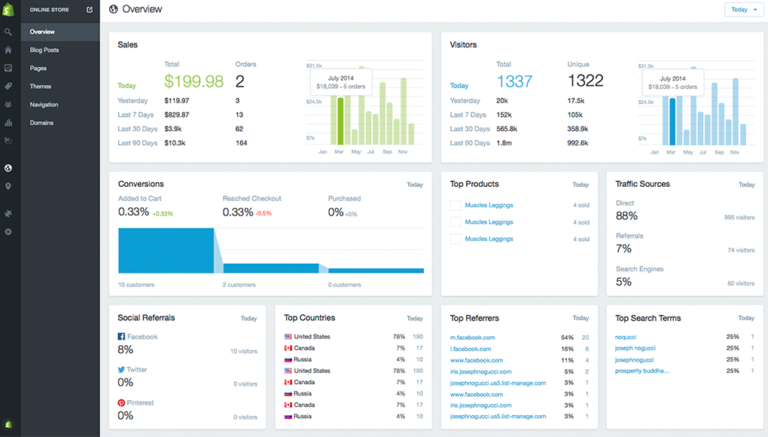Go to the Navigation menu item
This screenshot has width=768, height=437.
coord(44,104)
